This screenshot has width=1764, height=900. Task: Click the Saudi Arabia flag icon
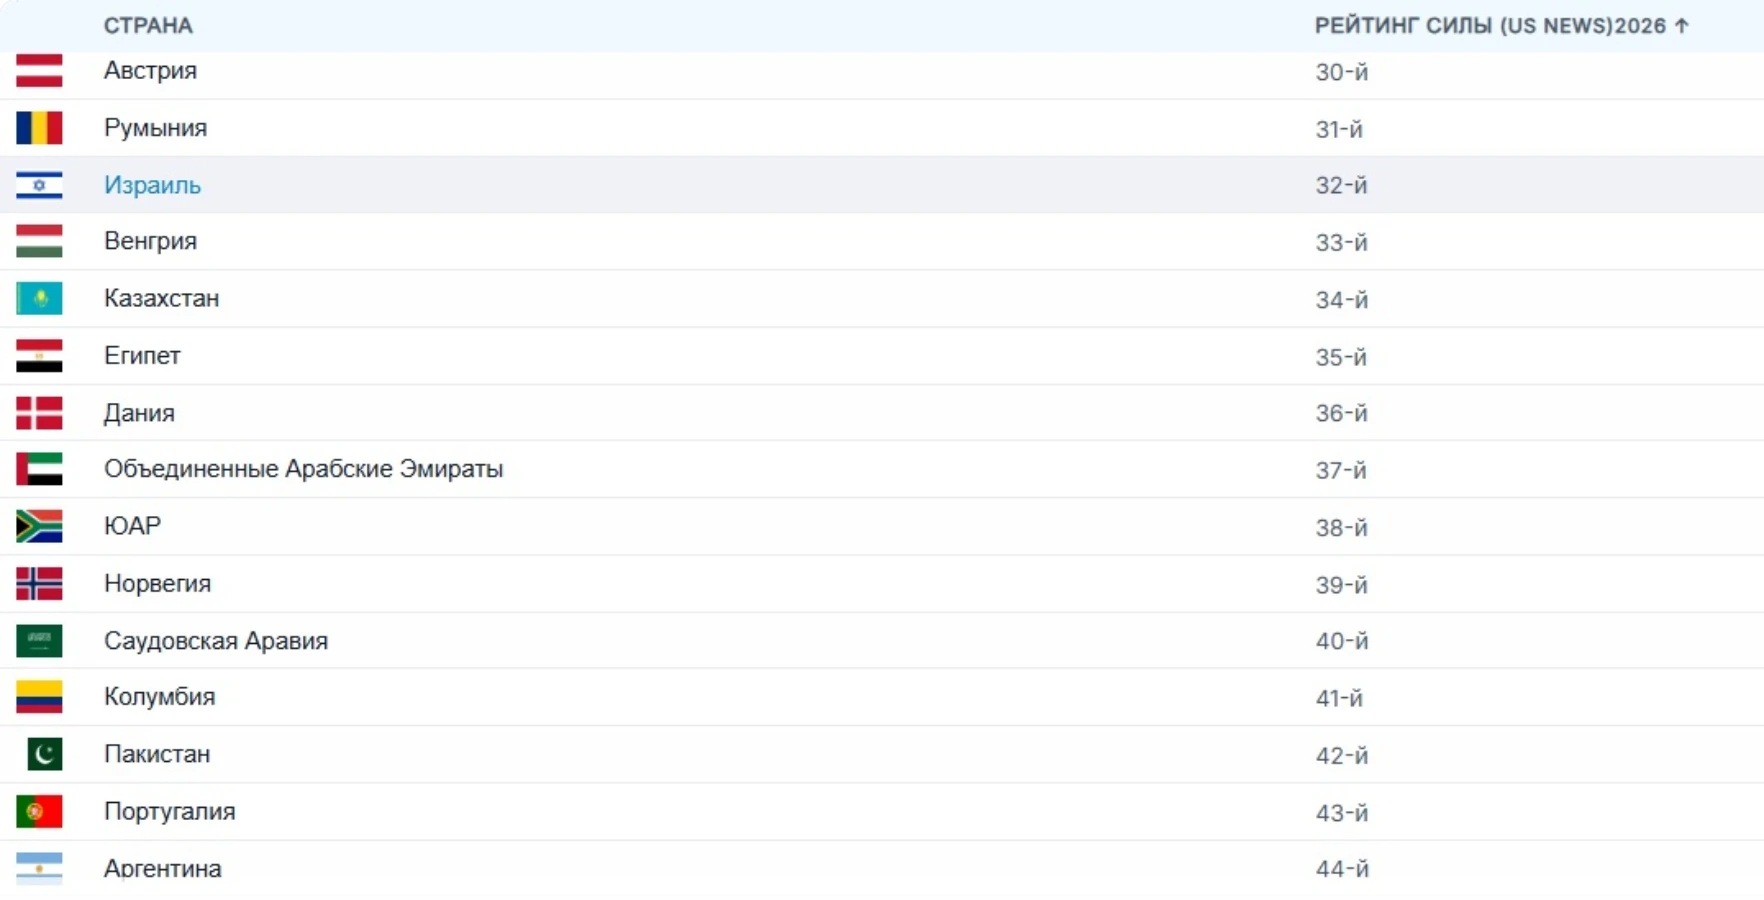[x=39, y=641]
